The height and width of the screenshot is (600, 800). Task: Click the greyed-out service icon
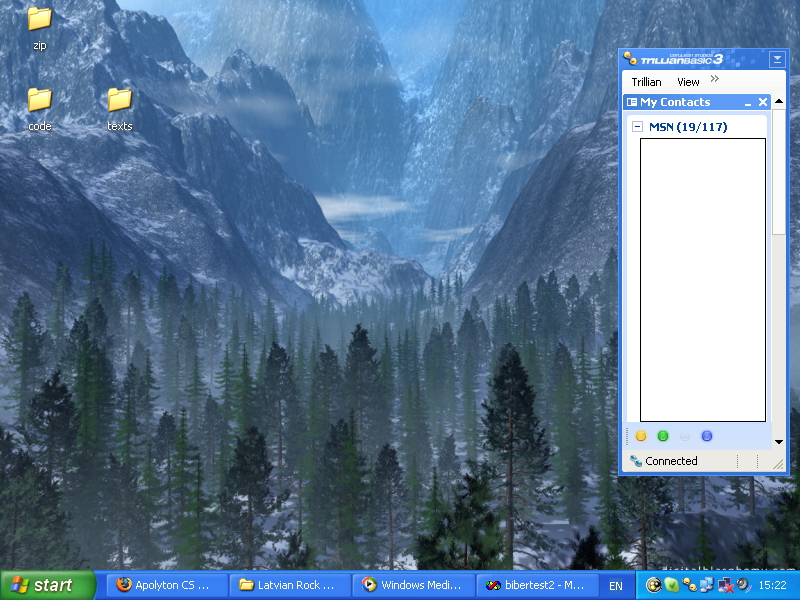(x=685, y=436)
